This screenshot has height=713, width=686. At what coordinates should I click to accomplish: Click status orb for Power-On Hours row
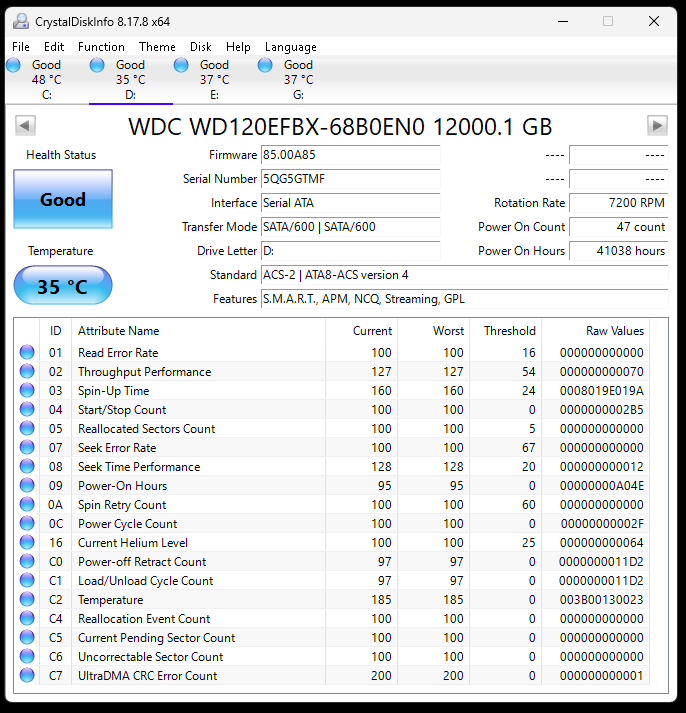(27, 486)
